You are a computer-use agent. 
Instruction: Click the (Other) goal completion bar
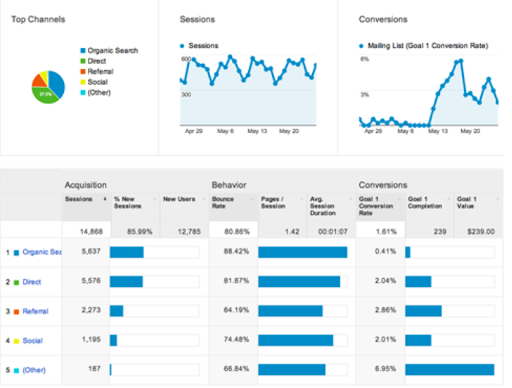(x=450, y=370)
